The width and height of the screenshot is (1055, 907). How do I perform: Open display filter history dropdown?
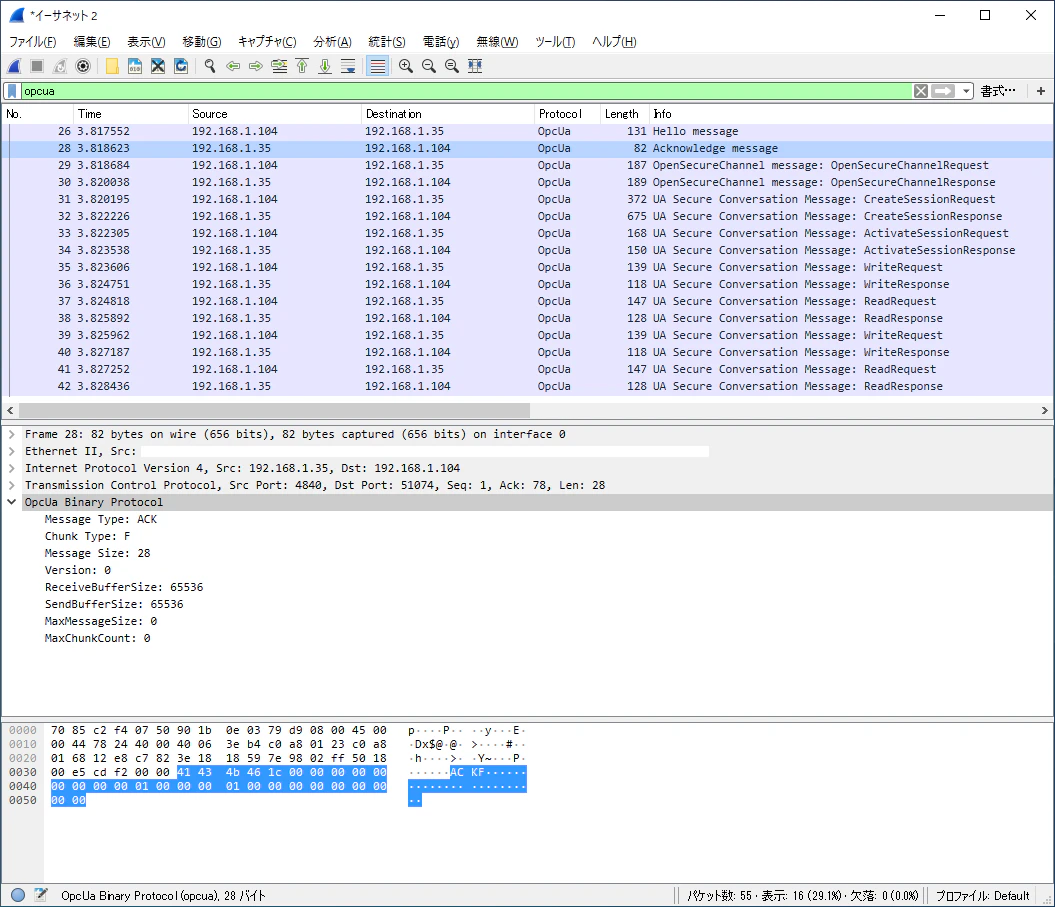pos(966,91)
